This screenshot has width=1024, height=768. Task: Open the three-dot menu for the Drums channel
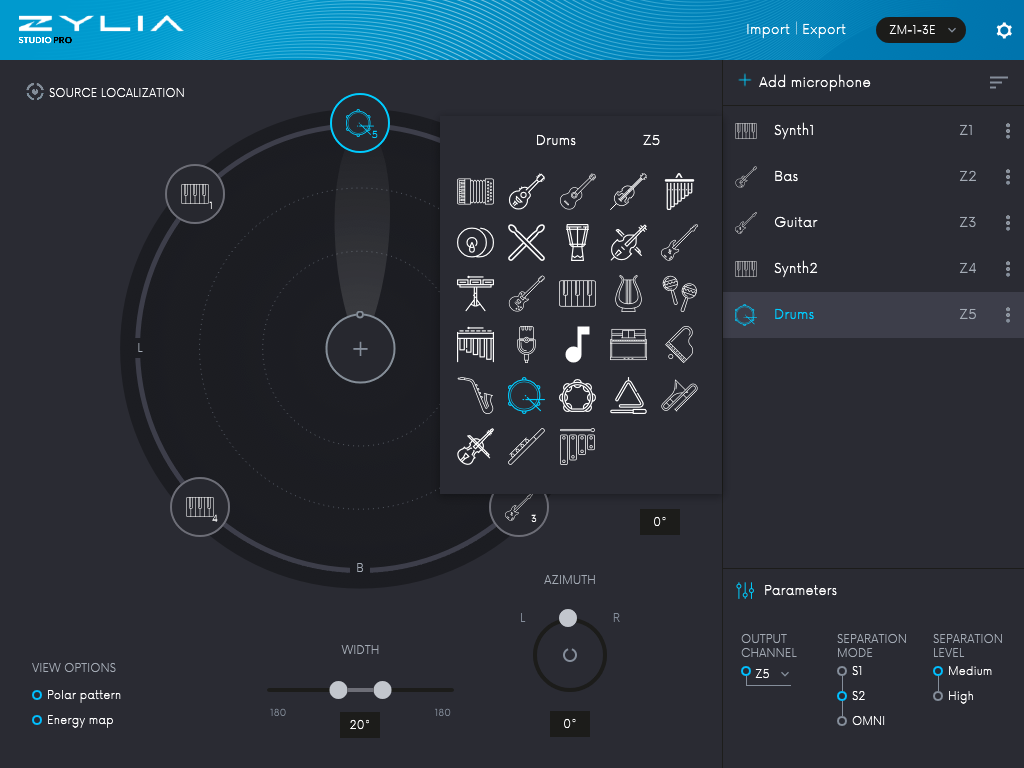(x=1008, y=314)
